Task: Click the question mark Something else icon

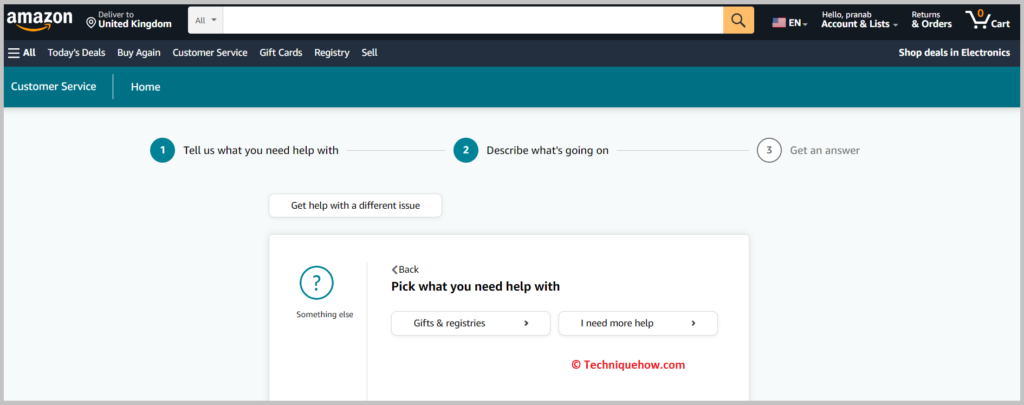Action: pos(316,283)
